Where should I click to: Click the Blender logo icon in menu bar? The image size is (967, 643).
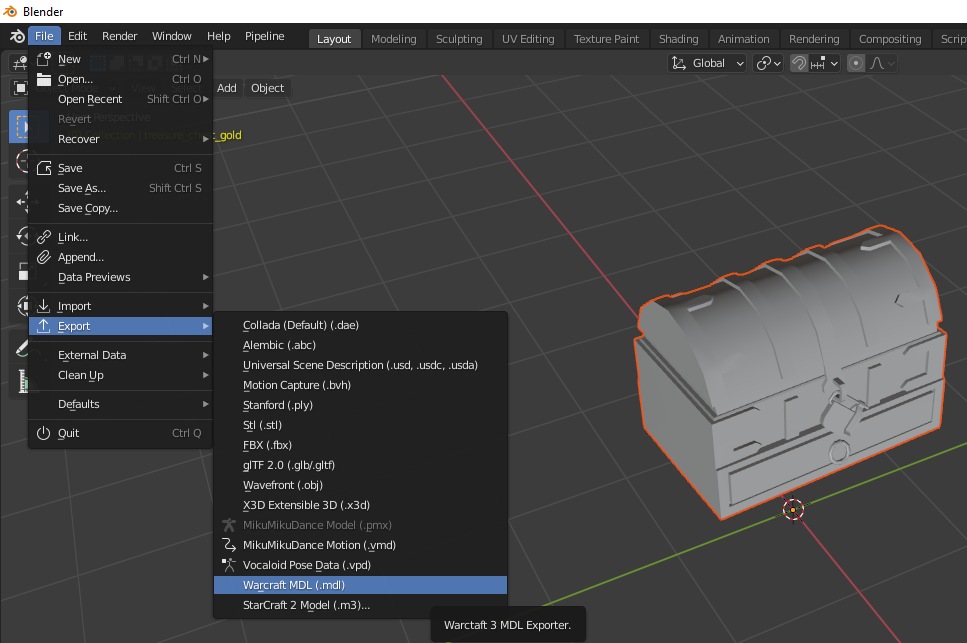[x=17, y=36]
